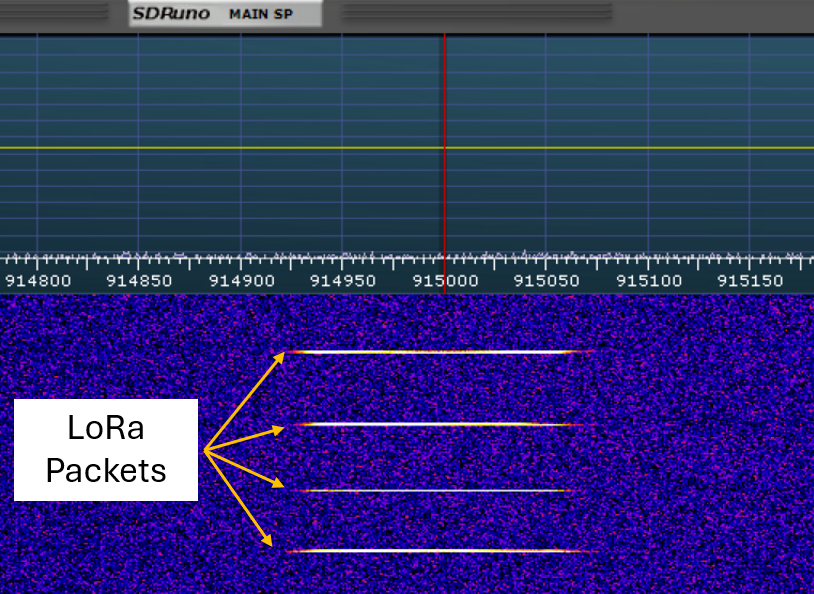
Task: Select the 914850 frequency scale label
Action: coord(139,281)
